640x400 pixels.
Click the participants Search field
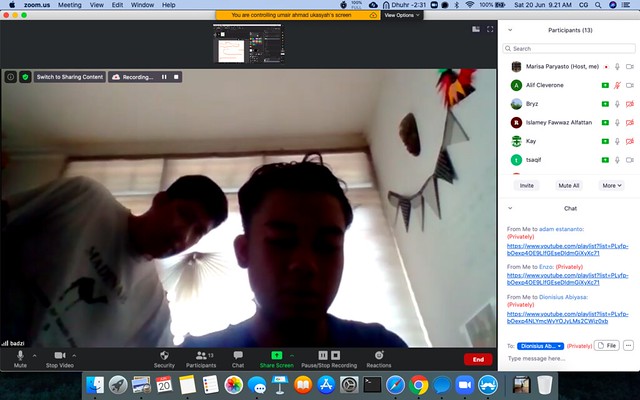568,48
